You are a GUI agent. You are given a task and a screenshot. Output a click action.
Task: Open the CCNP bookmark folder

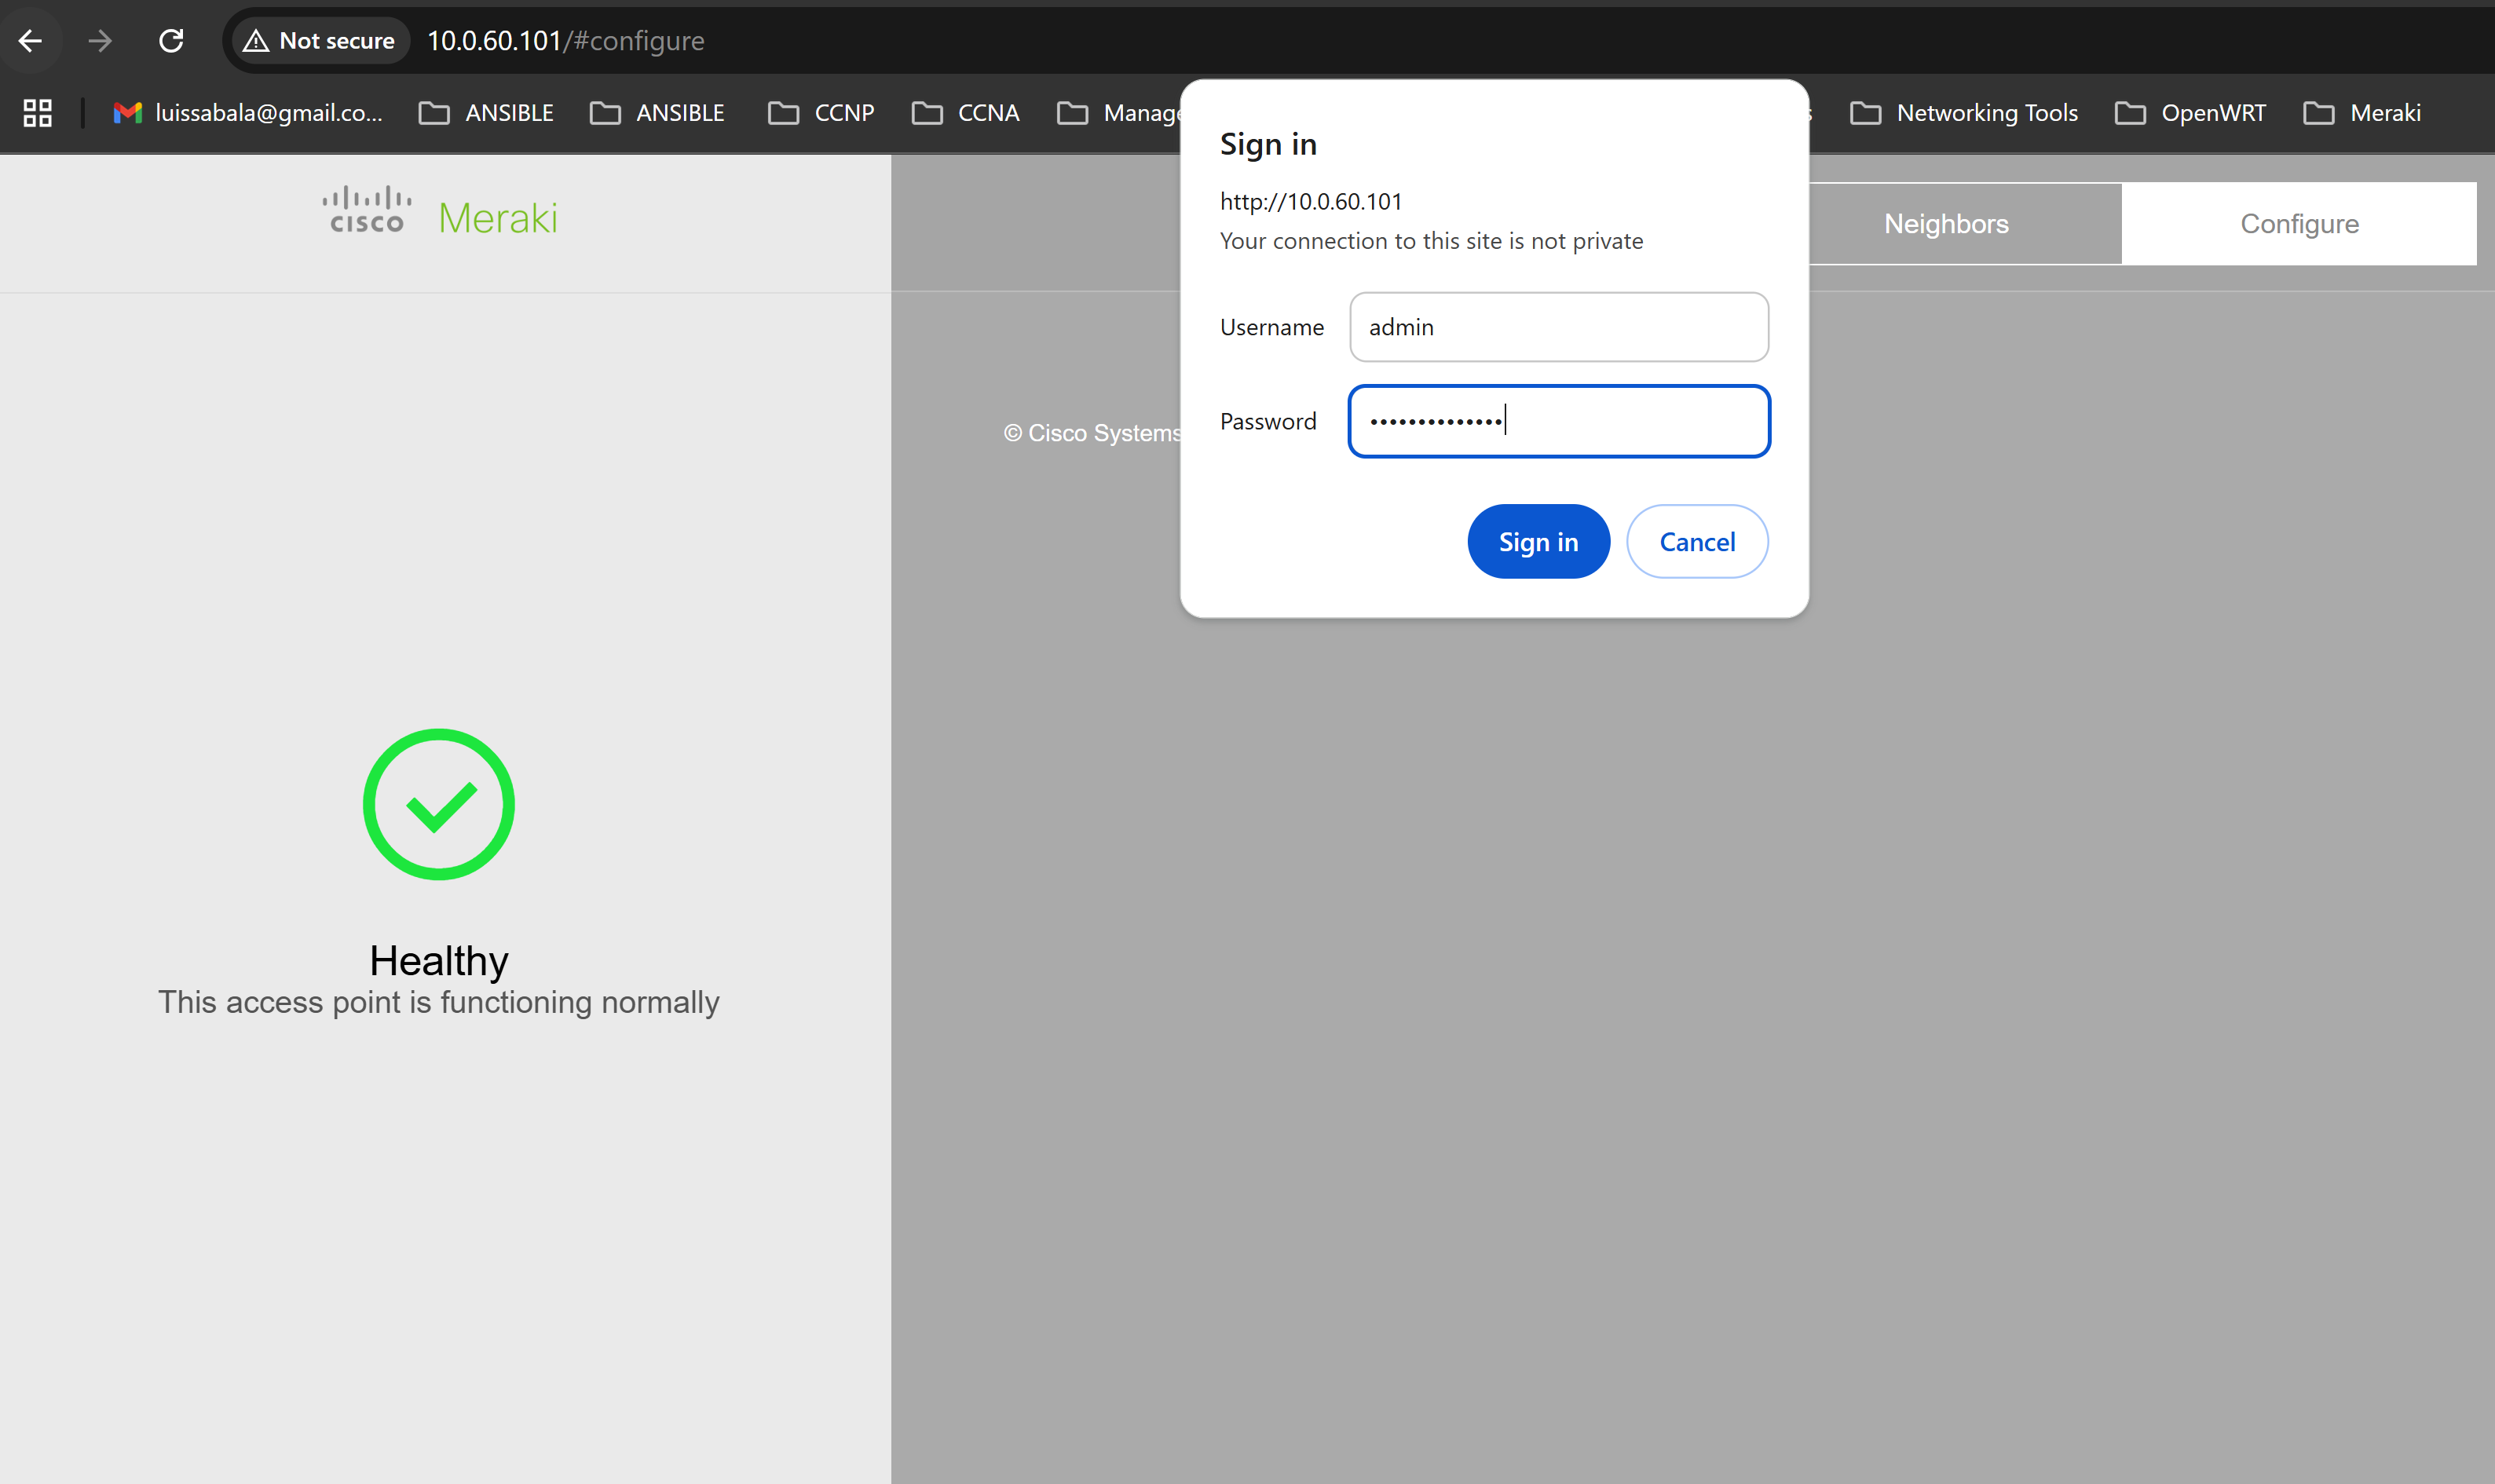click(x=821, y=113)
